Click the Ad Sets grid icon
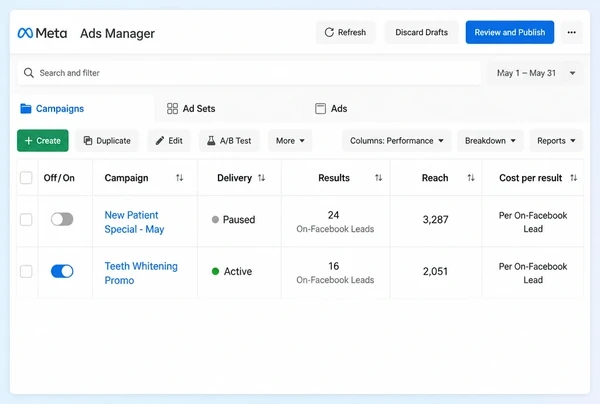This screenshot has height=404, width=600. (x=172, y=109)
